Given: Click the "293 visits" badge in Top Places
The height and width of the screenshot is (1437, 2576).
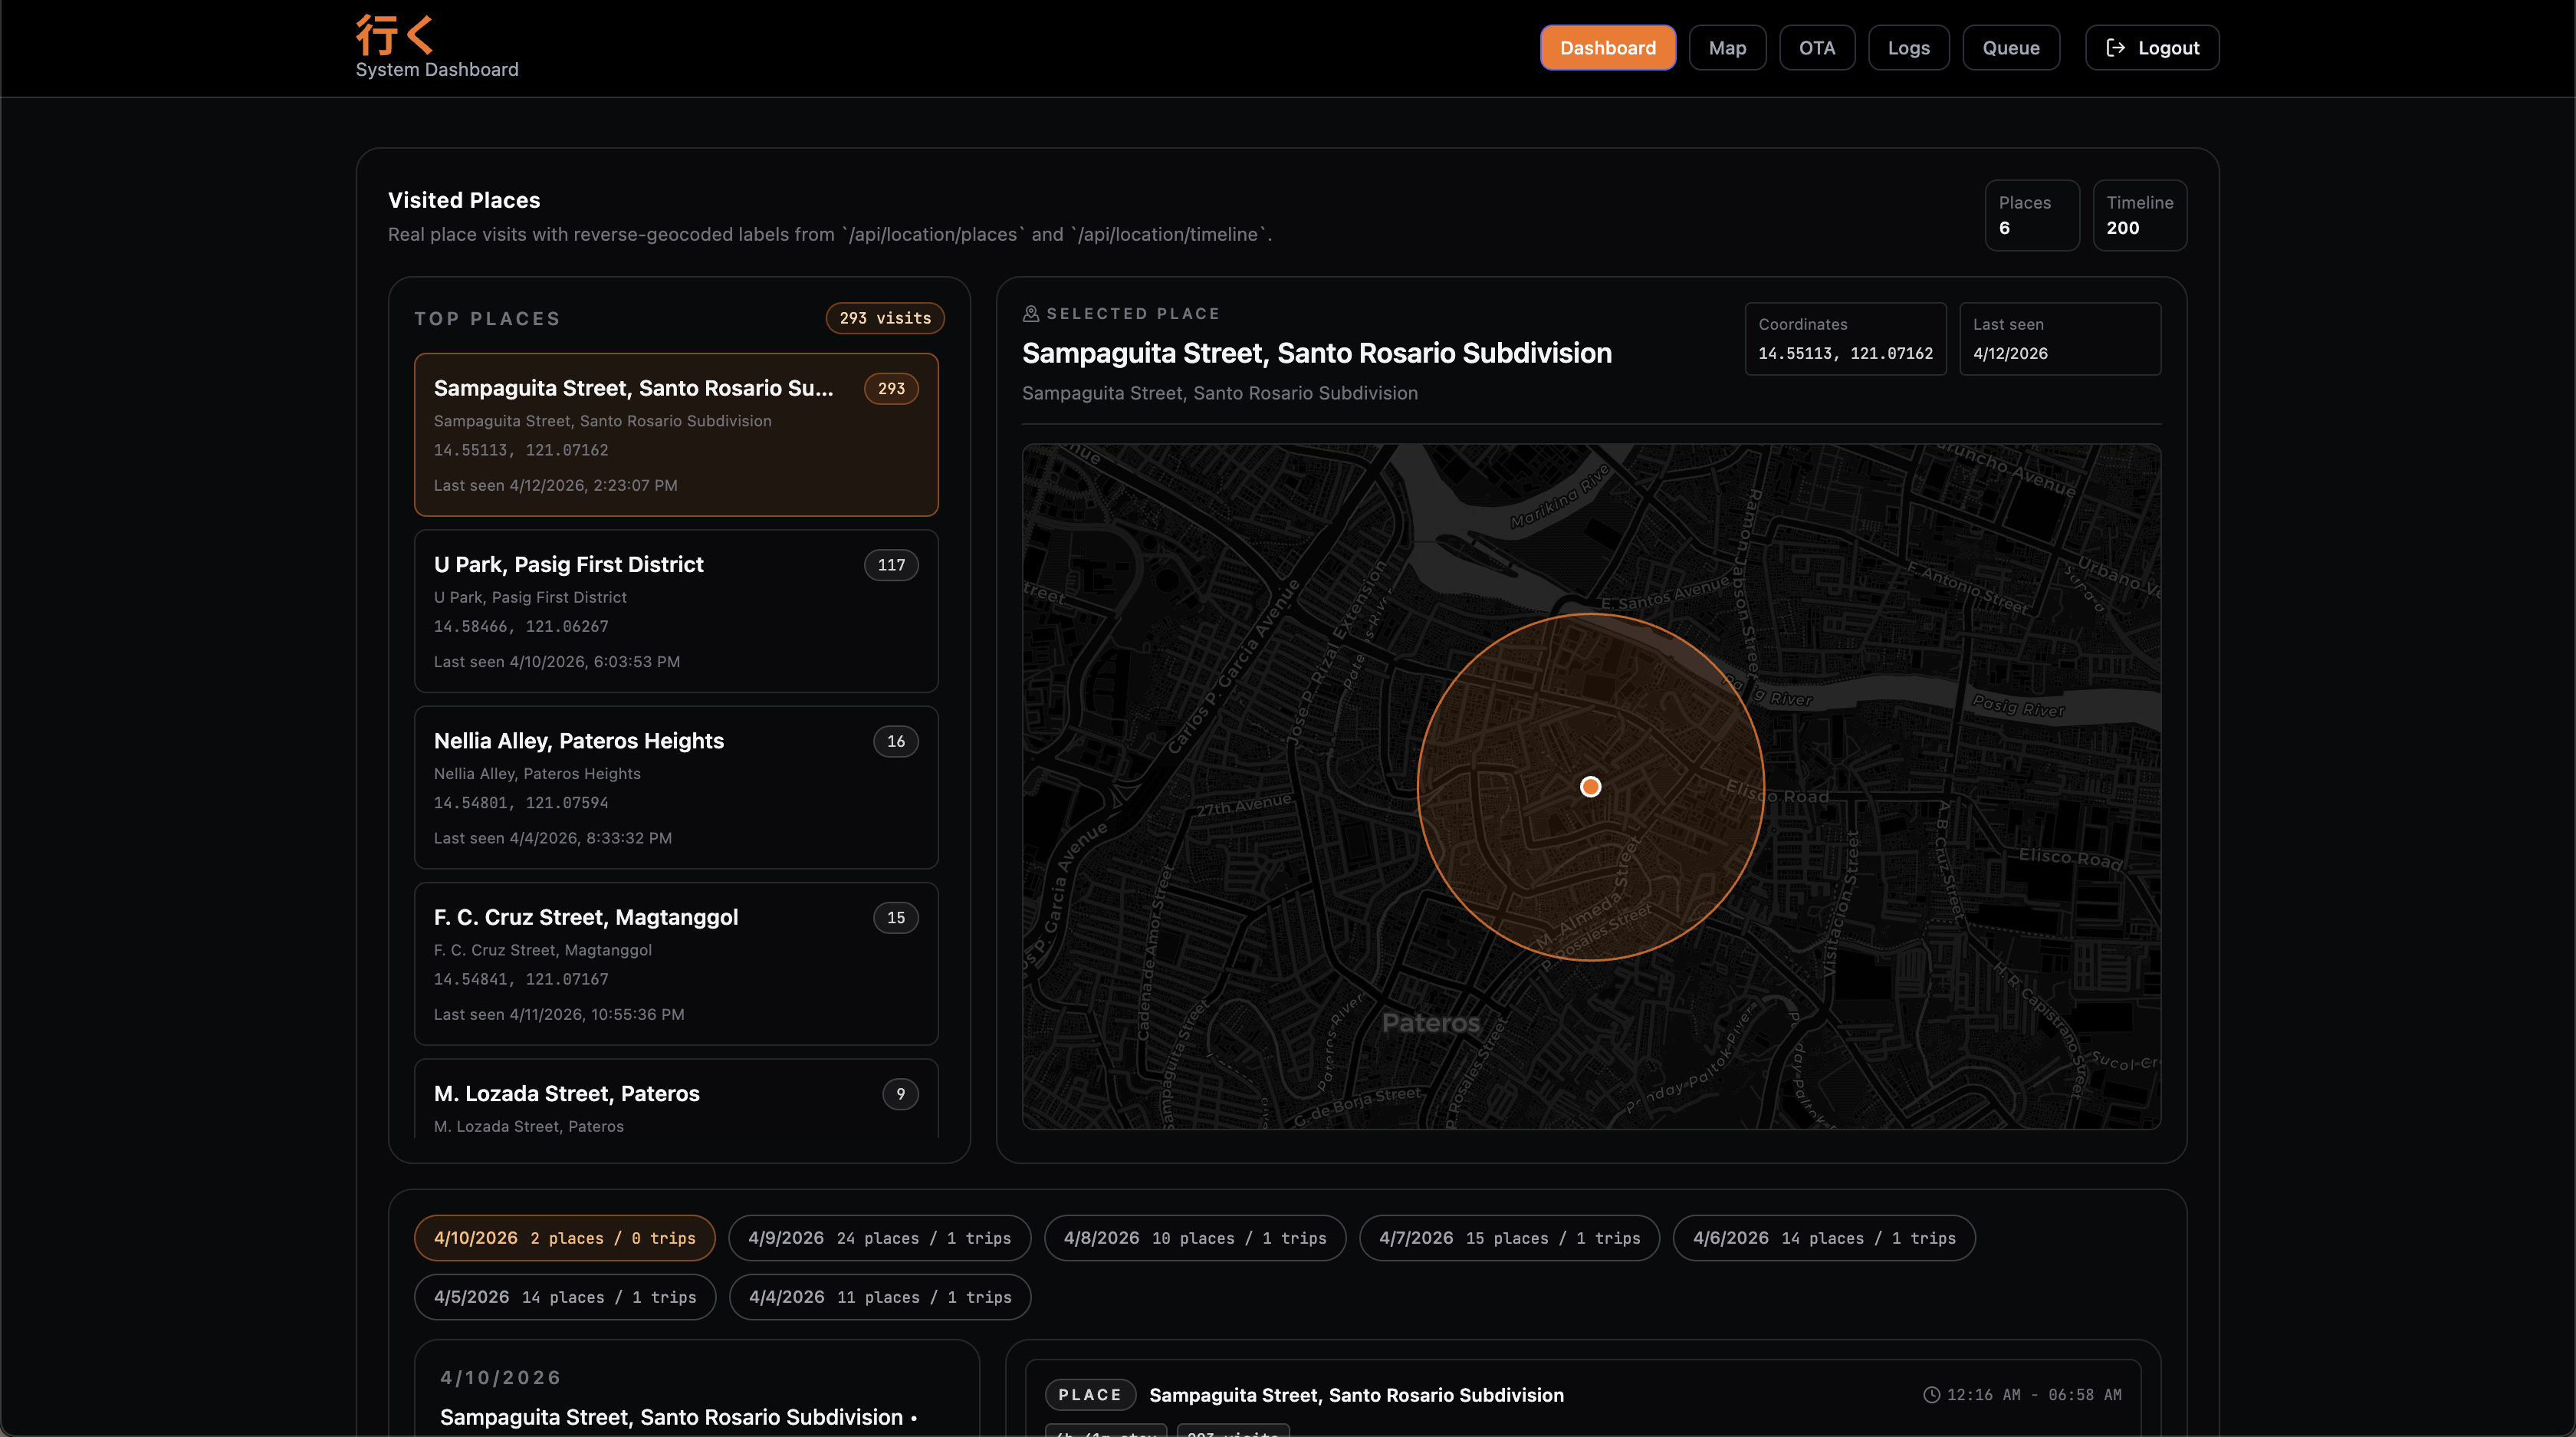Looking at the screenshot, I should [885, 318].
